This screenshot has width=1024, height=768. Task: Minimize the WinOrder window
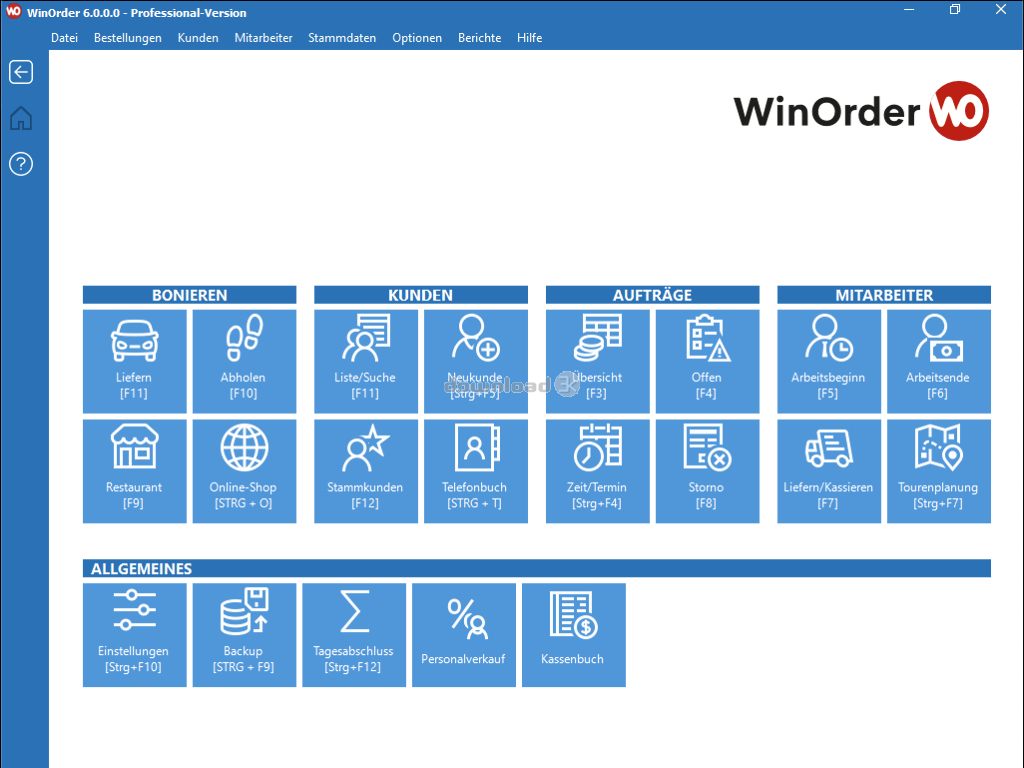(908, 10)
